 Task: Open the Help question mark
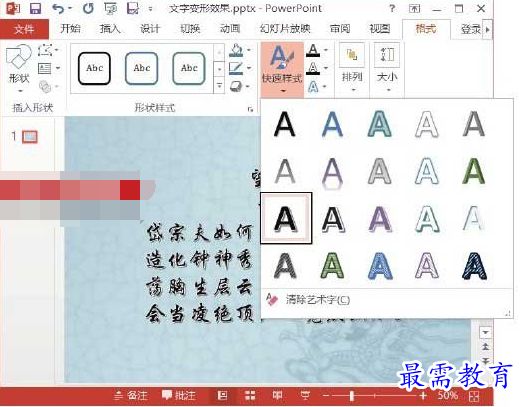pyautogui.click(x=392, y=8)
